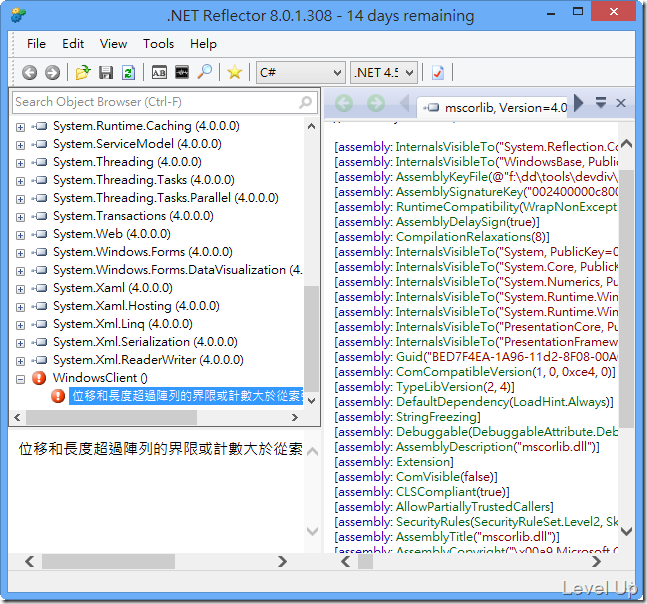
Task: Click the tab scroll-right triangle
Action: pyautogui.click(x=579, y=103)
